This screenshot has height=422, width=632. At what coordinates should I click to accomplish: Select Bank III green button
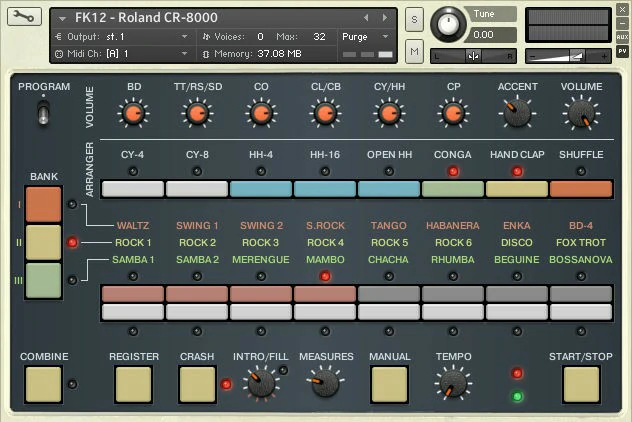44,281
